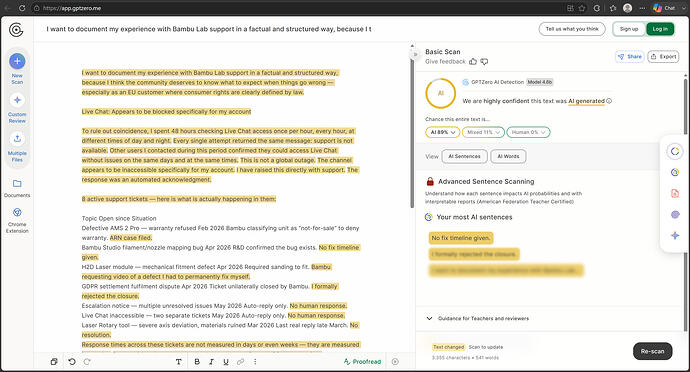Click the purple circle icon in the floating panel

tap(675, 214)
